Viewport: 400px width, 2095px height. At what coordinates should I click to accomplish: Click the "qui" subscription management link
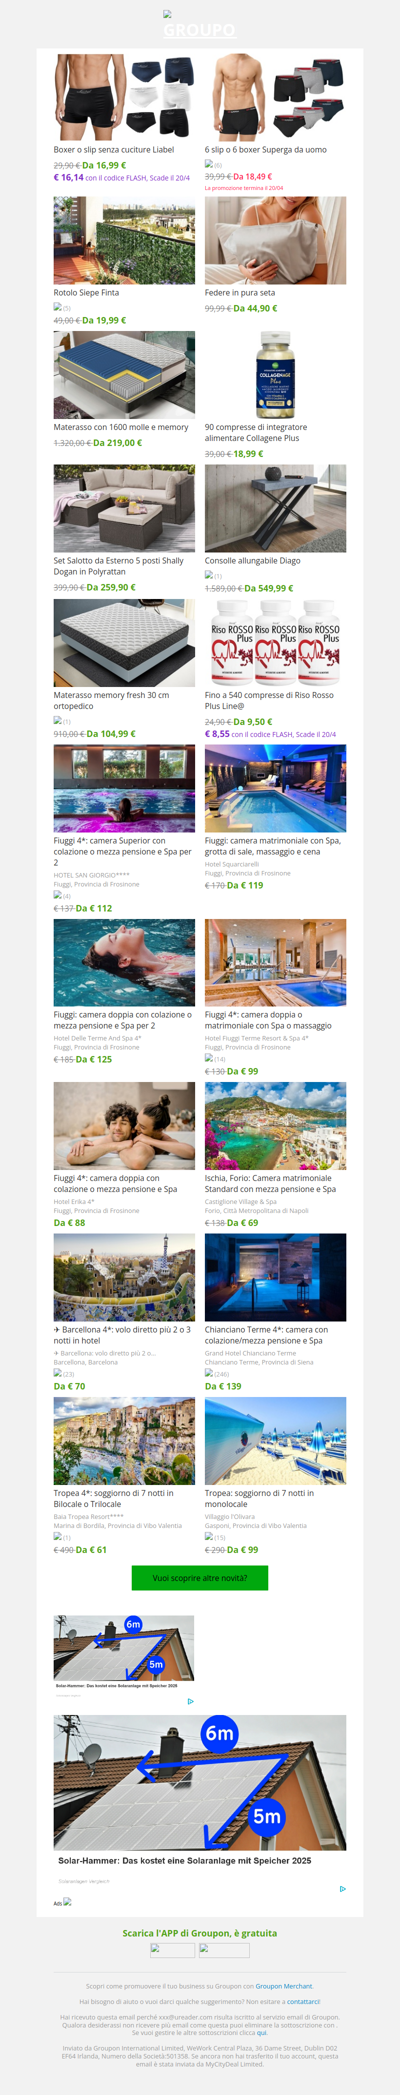(x=262, y=2032)
